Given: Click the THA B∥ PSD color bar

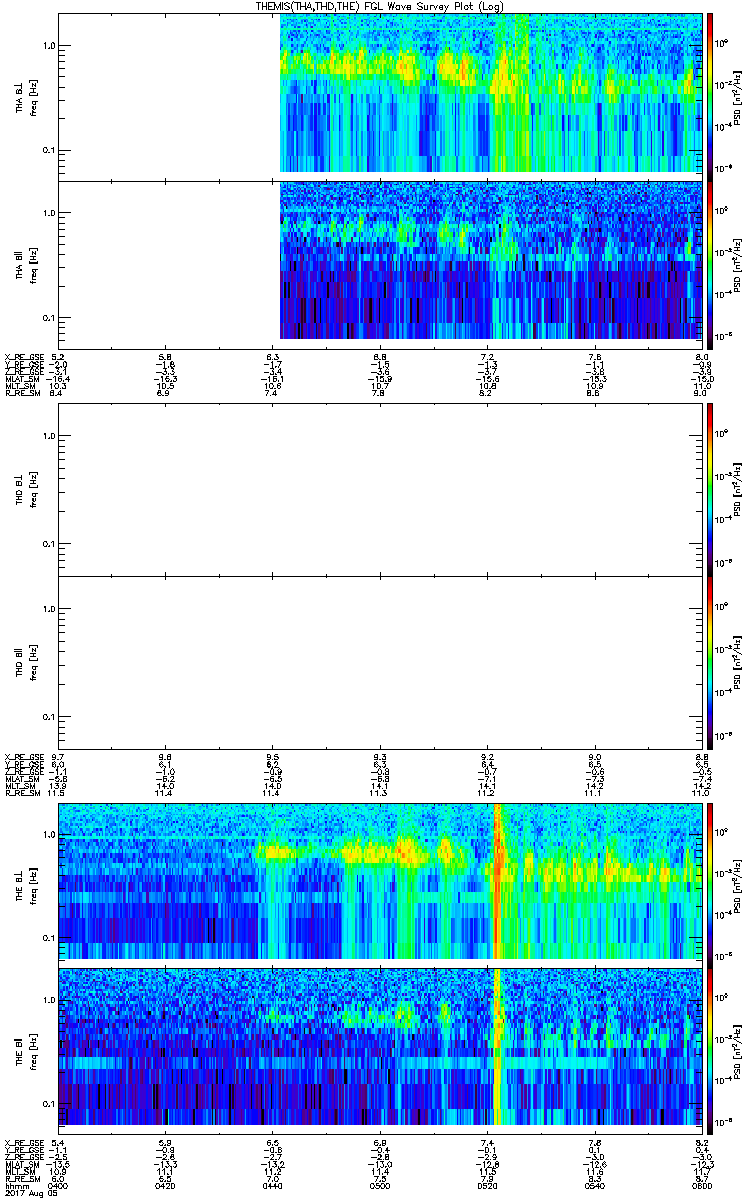Looking at the screenshot, I should pos(709,263).
